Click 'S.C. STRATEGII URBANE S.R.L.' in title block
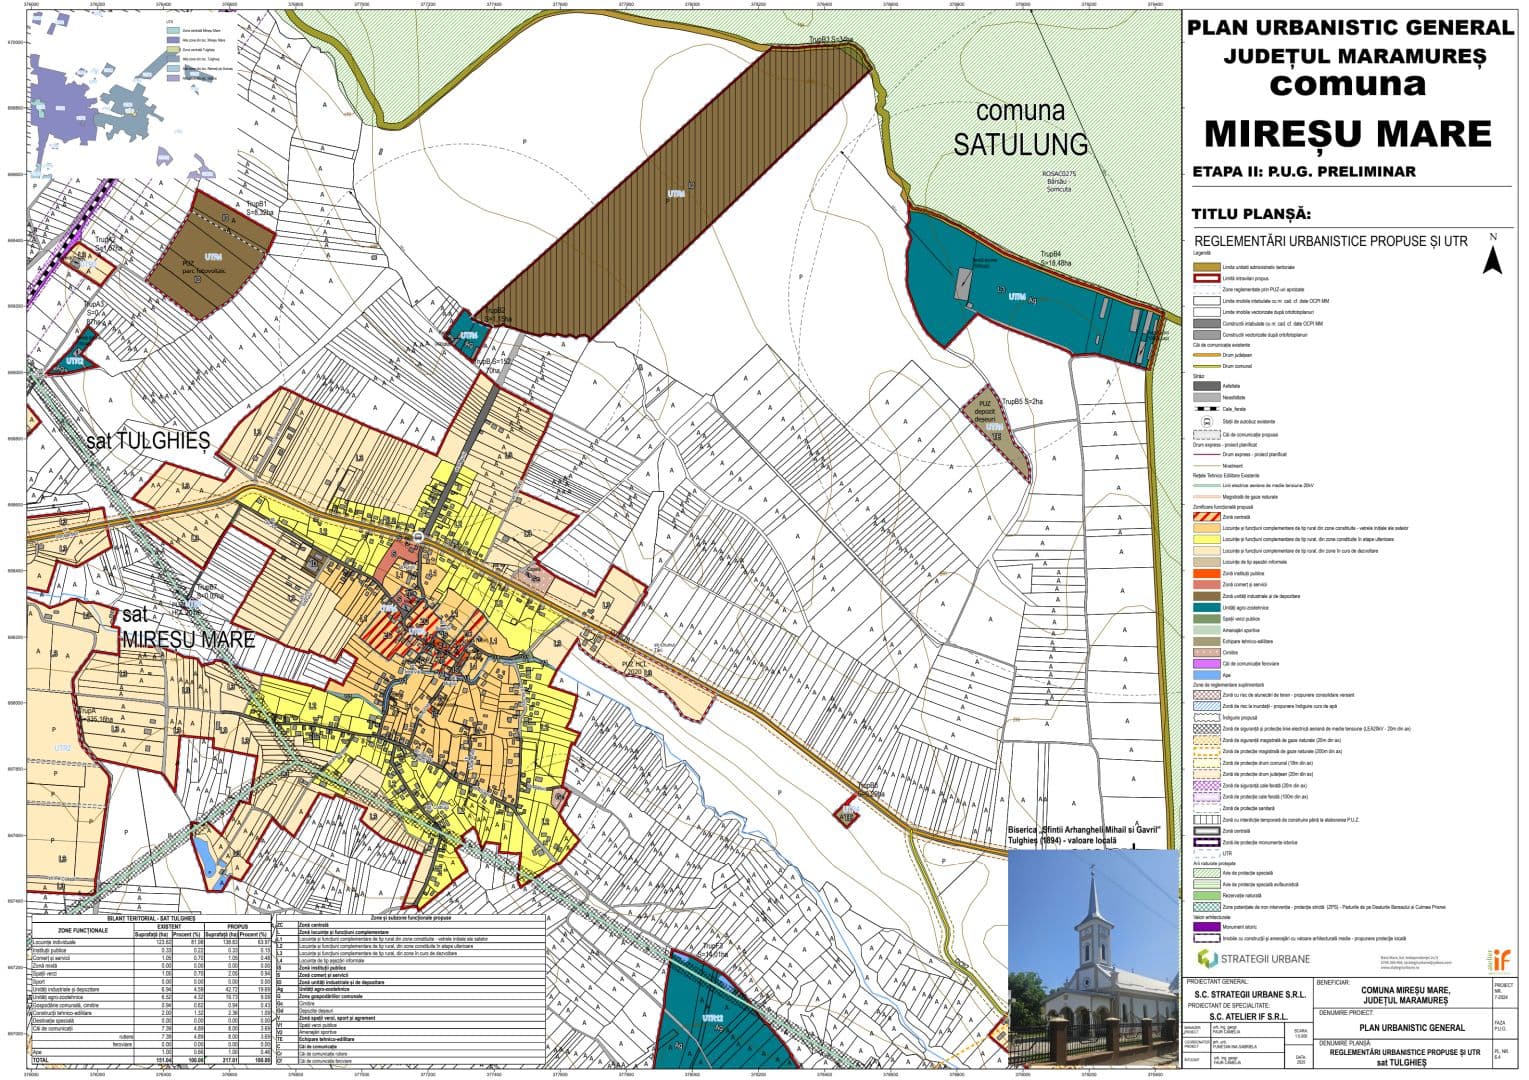This screenshot has height=1080, width=1529. pyautogui.click(x=1250, y=995)
